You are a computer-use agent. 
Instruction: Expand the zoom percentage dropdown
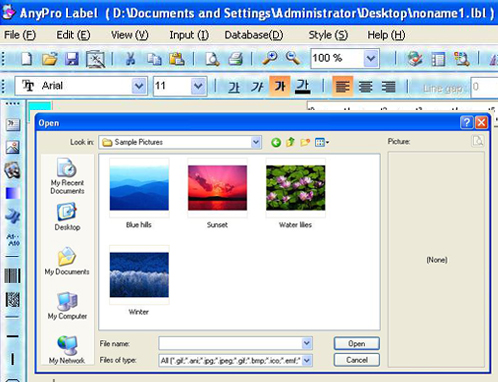tap(370, 59)
